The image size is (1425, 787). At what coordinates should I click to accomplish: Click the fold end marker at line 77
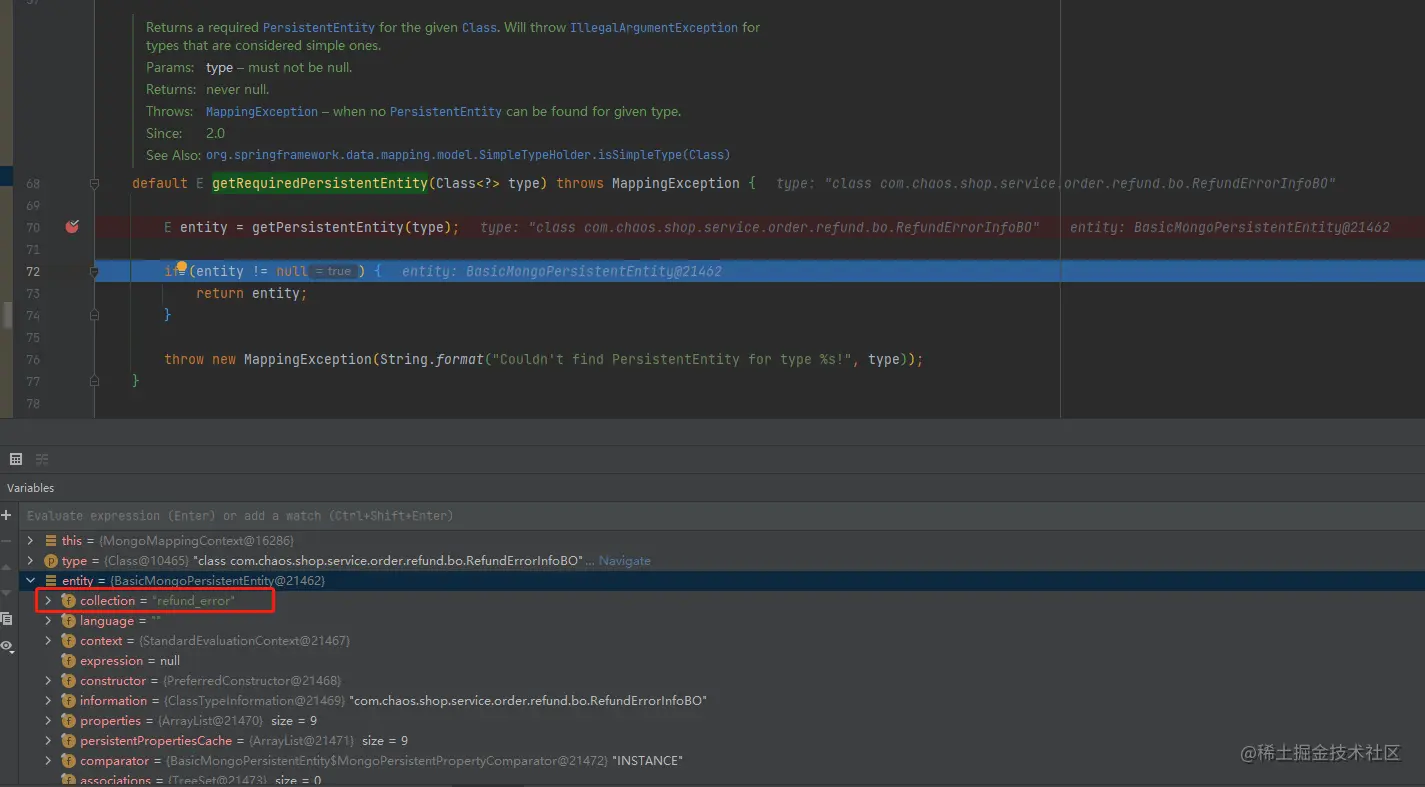94,381
